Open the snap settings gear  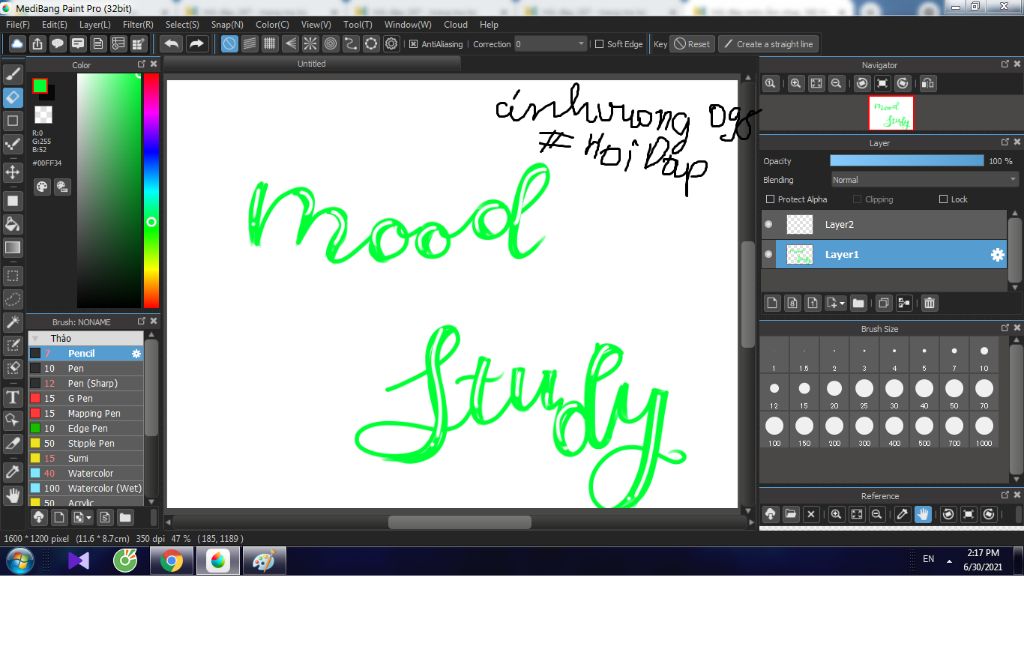point(391,44)
